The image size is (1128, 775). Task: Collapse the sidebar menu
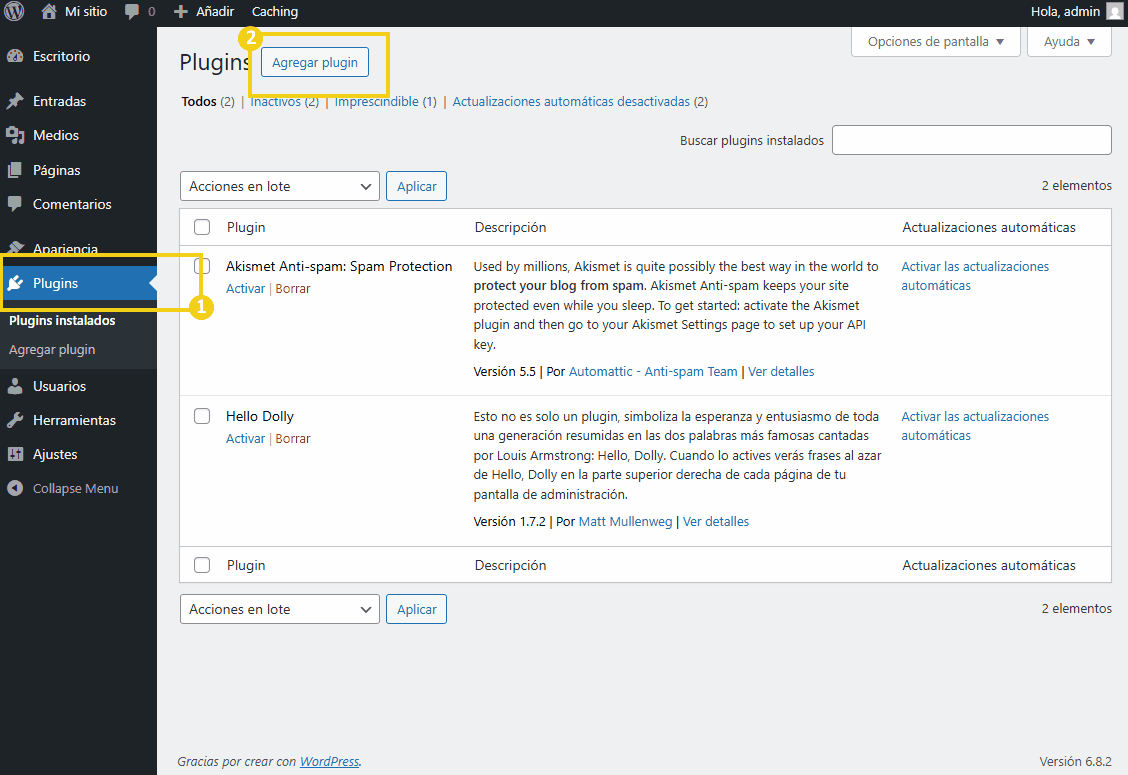pyautogui.click(x=75, y=489)
